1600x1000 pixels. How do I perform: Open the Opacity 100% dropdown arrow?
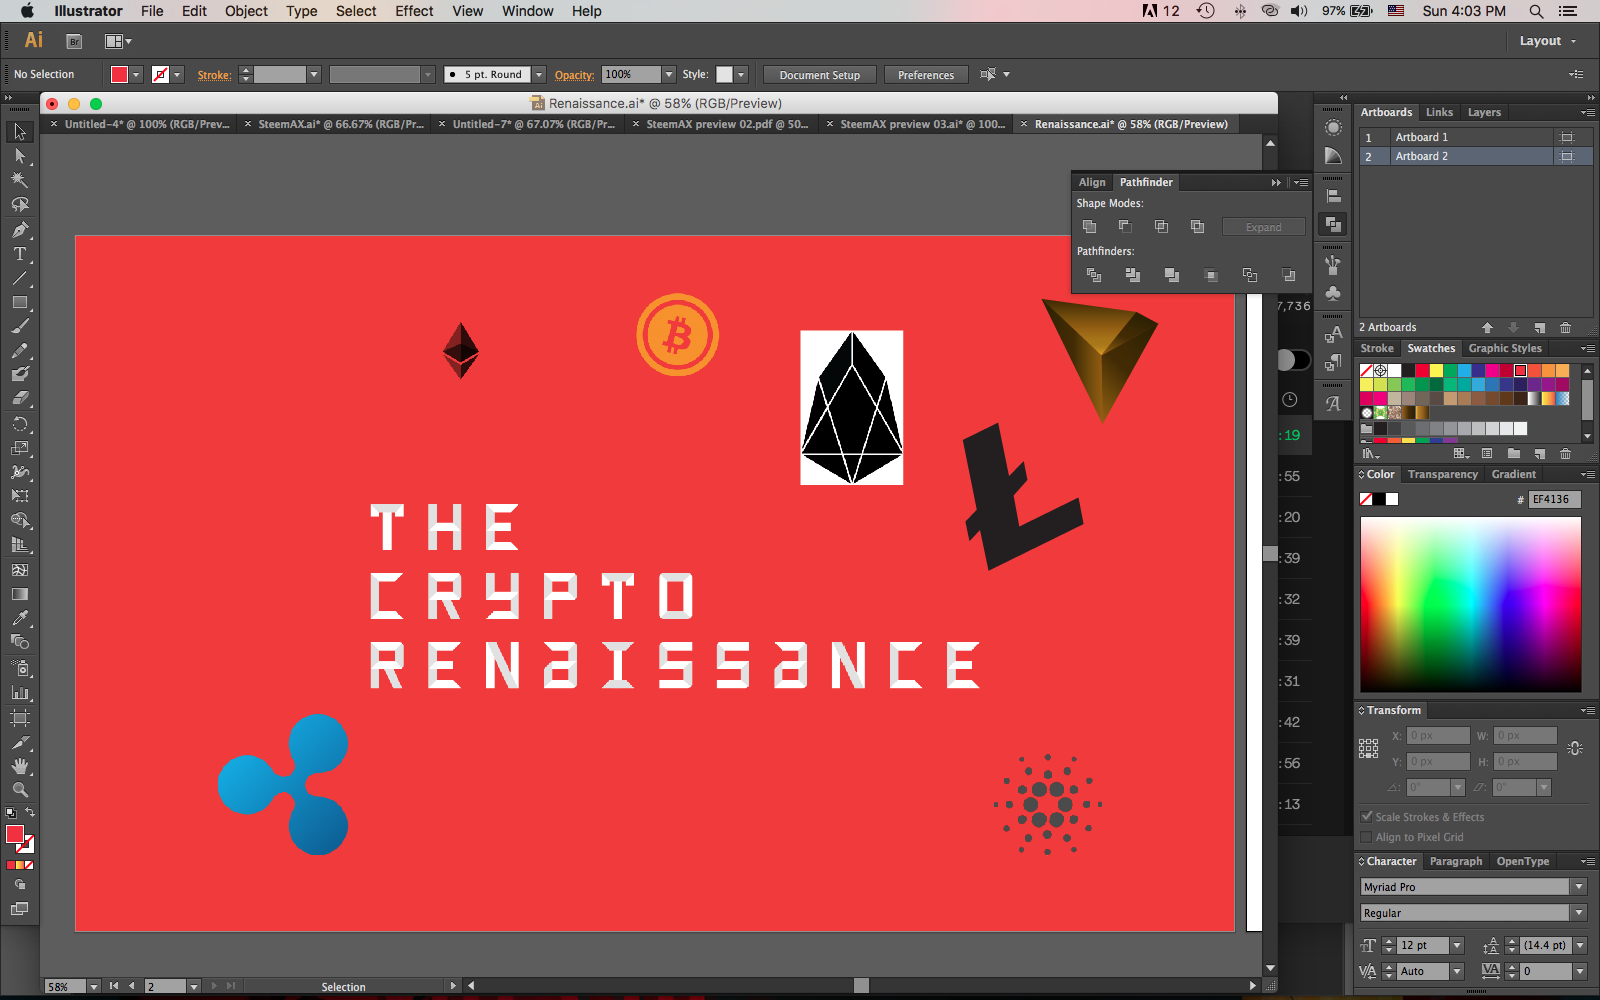pos(669,75)
